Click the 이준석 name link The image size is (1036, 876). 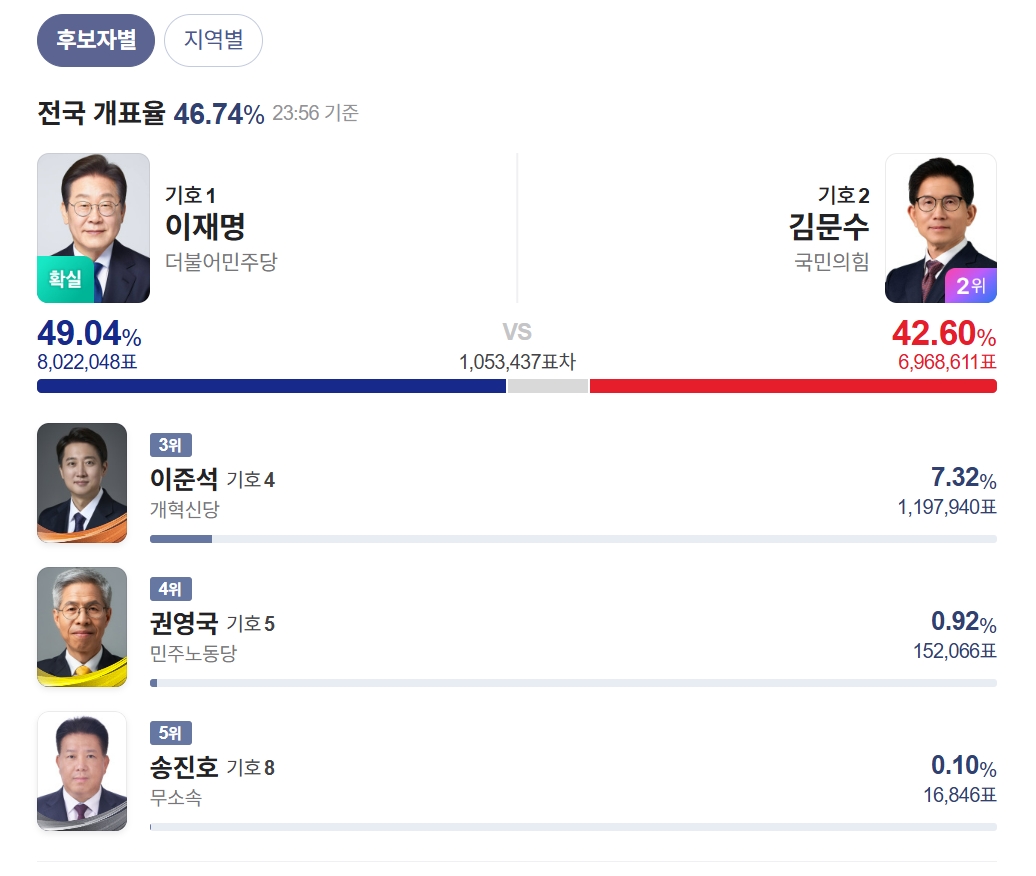184,480
